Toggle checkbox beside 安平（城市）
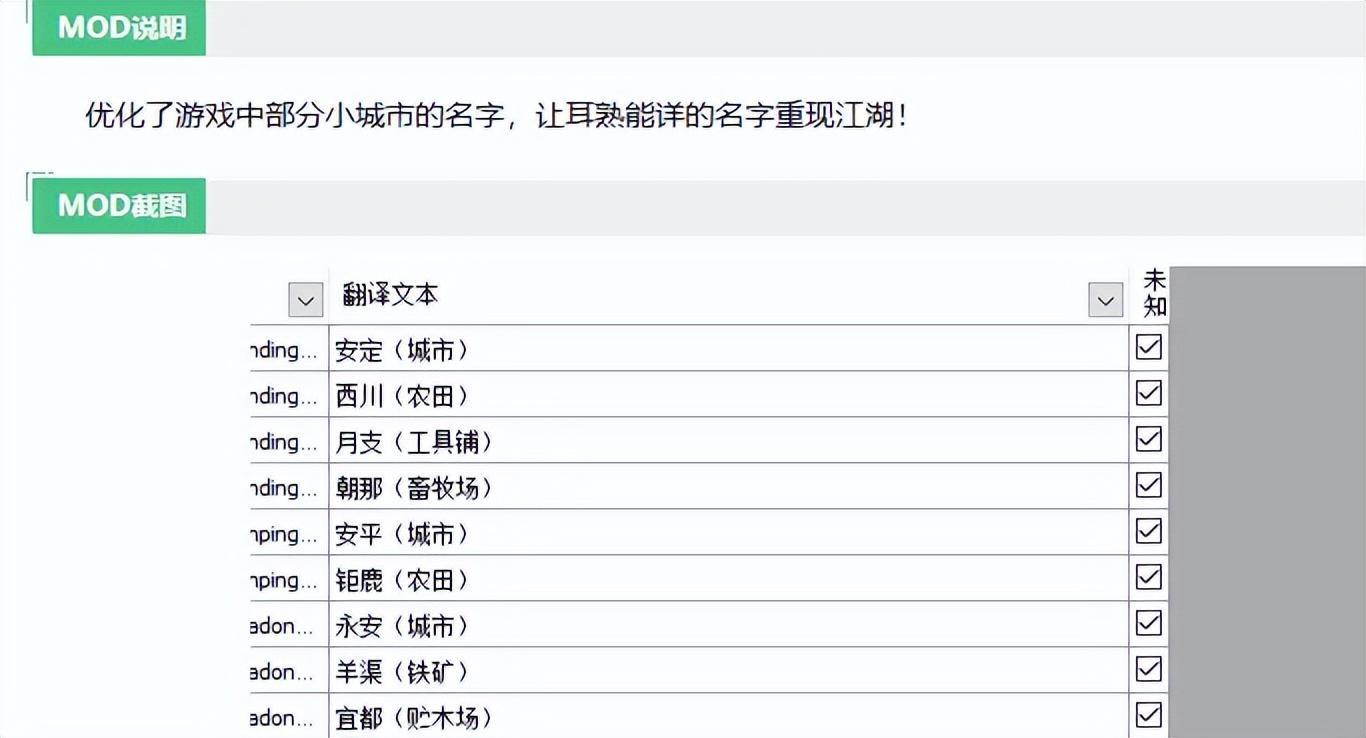1366x738 pixels. [x=1149, y=531]
